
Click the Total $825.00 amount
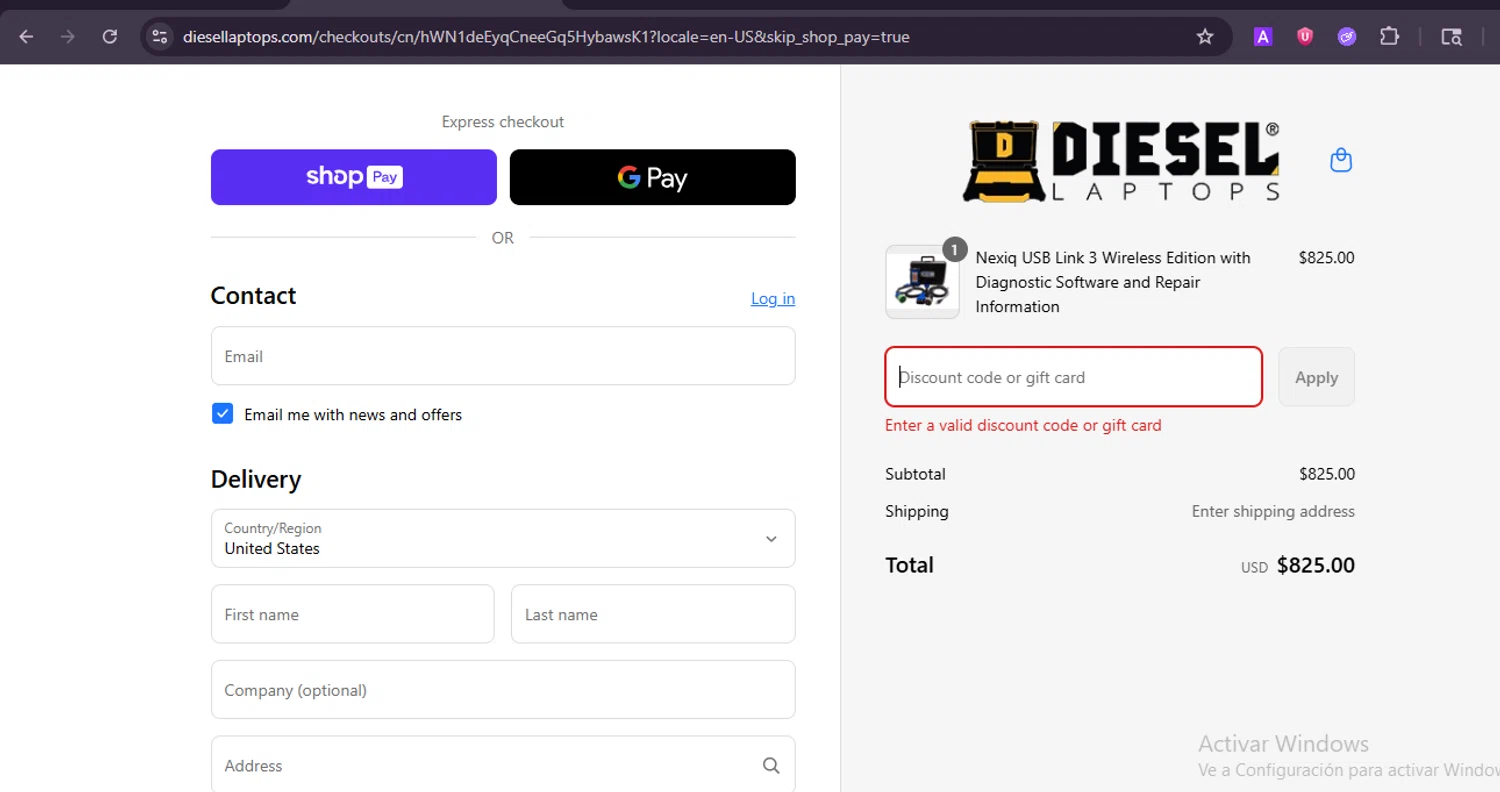[x=1316, y=565]
